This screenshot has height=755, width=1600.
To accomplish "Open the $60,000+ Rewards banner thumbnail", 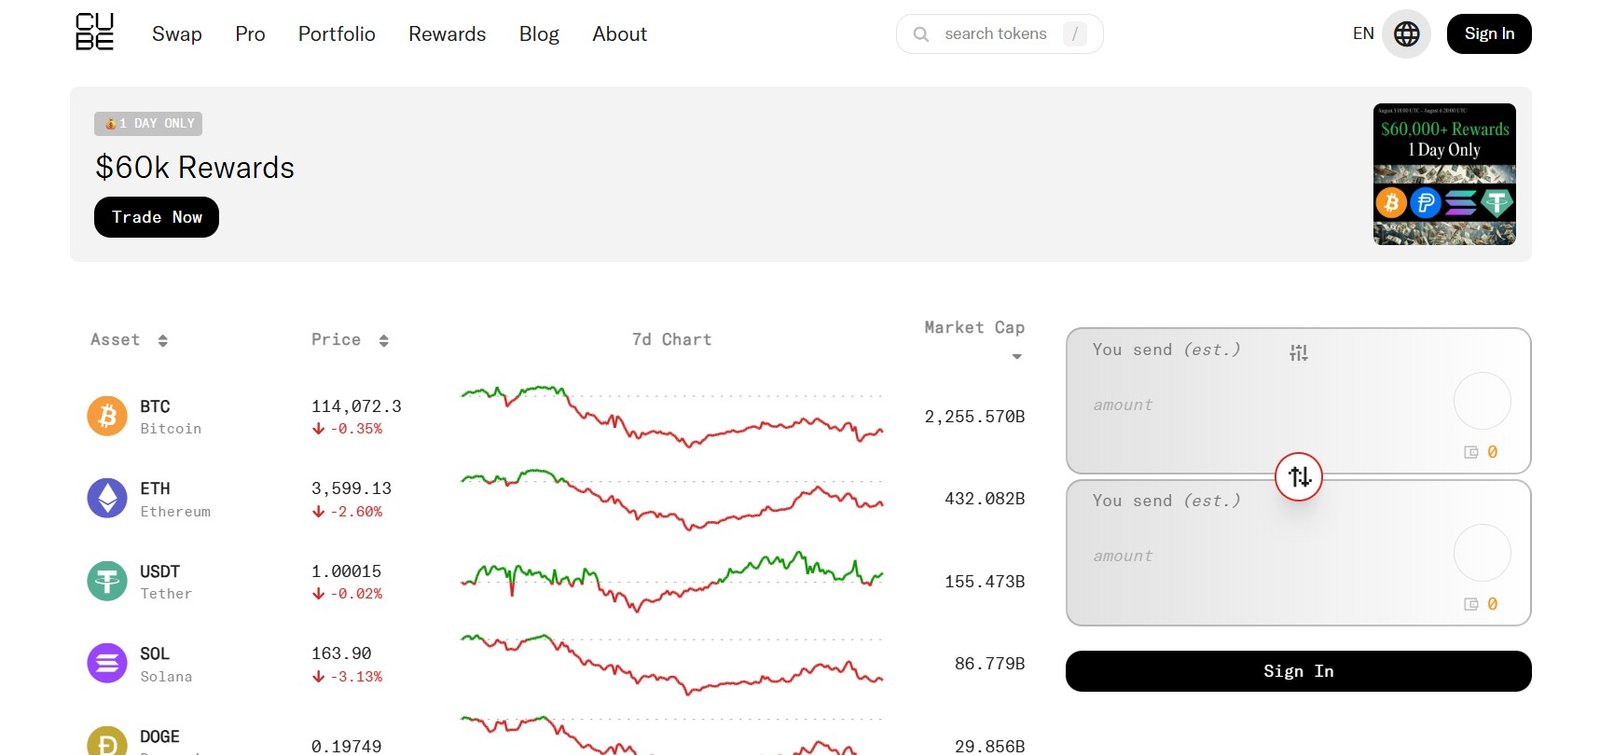I will coord(1444,174).
